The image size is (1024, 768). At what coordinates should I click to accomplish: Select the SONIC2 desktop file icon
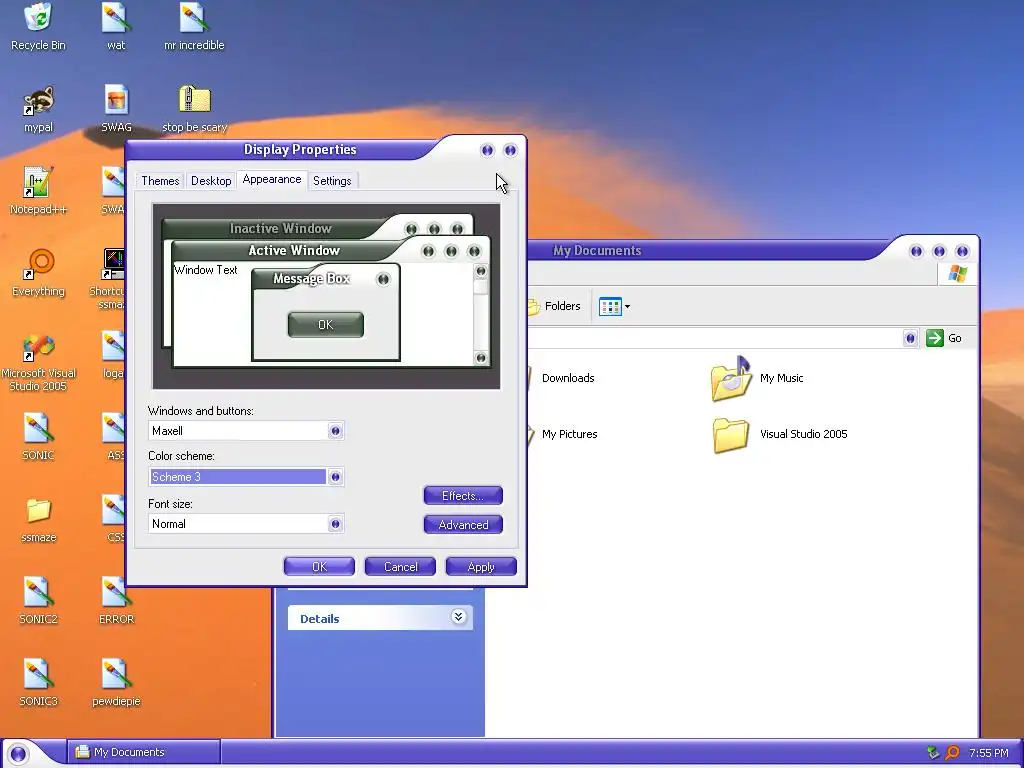point(38,593)
